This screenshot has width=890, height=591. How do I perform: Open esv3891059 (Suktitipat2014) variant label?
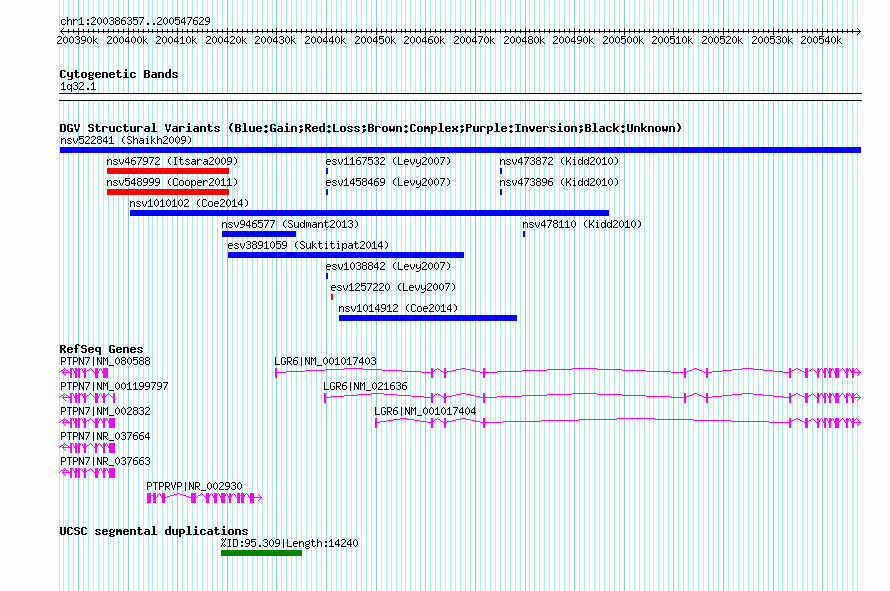[x=308, y=245]
